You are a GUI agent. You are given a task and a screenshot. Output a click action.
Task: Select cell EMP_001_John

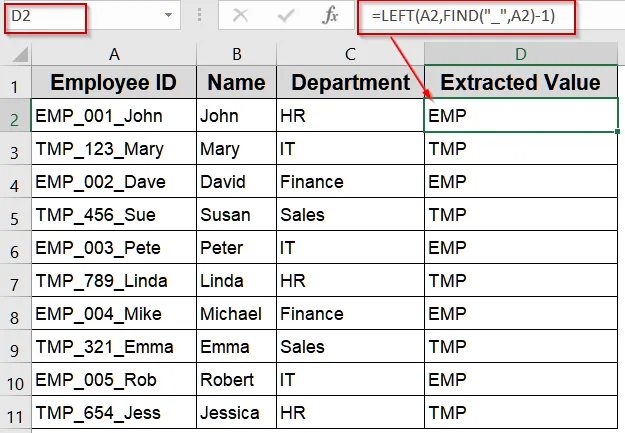114,116
